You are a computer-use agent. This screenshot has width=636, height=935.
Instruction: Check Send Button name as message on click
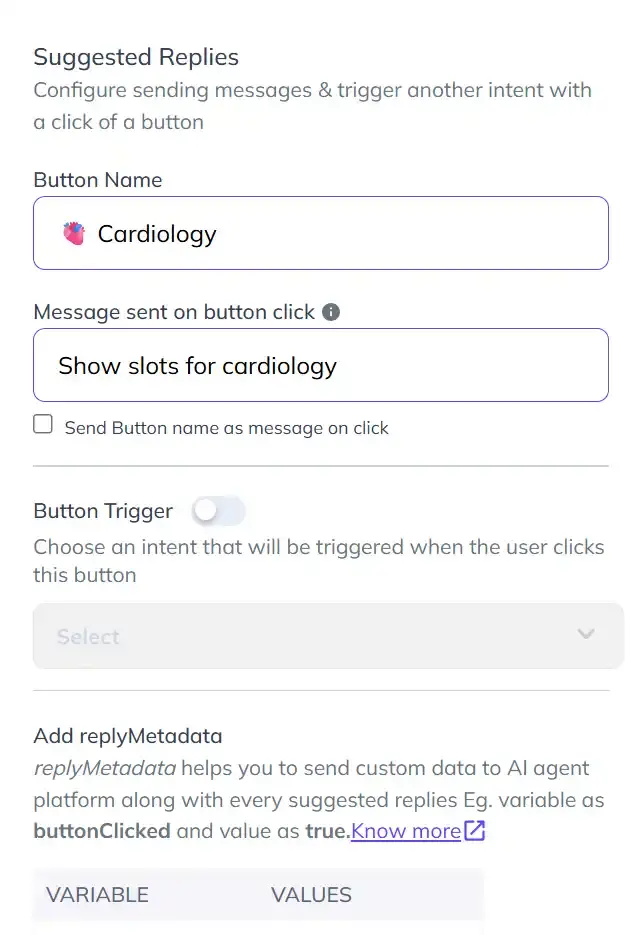point(43,424)
